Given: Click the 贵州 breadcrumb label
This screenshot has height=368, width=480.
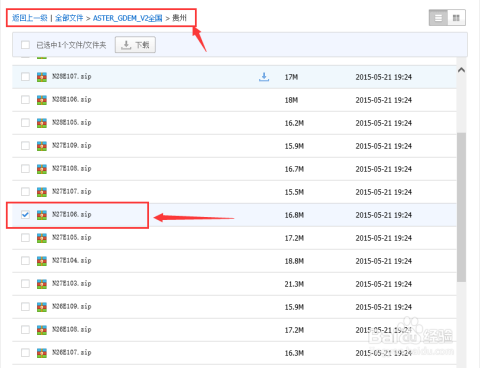Looking at the screenshot, I should pos(179,18).
